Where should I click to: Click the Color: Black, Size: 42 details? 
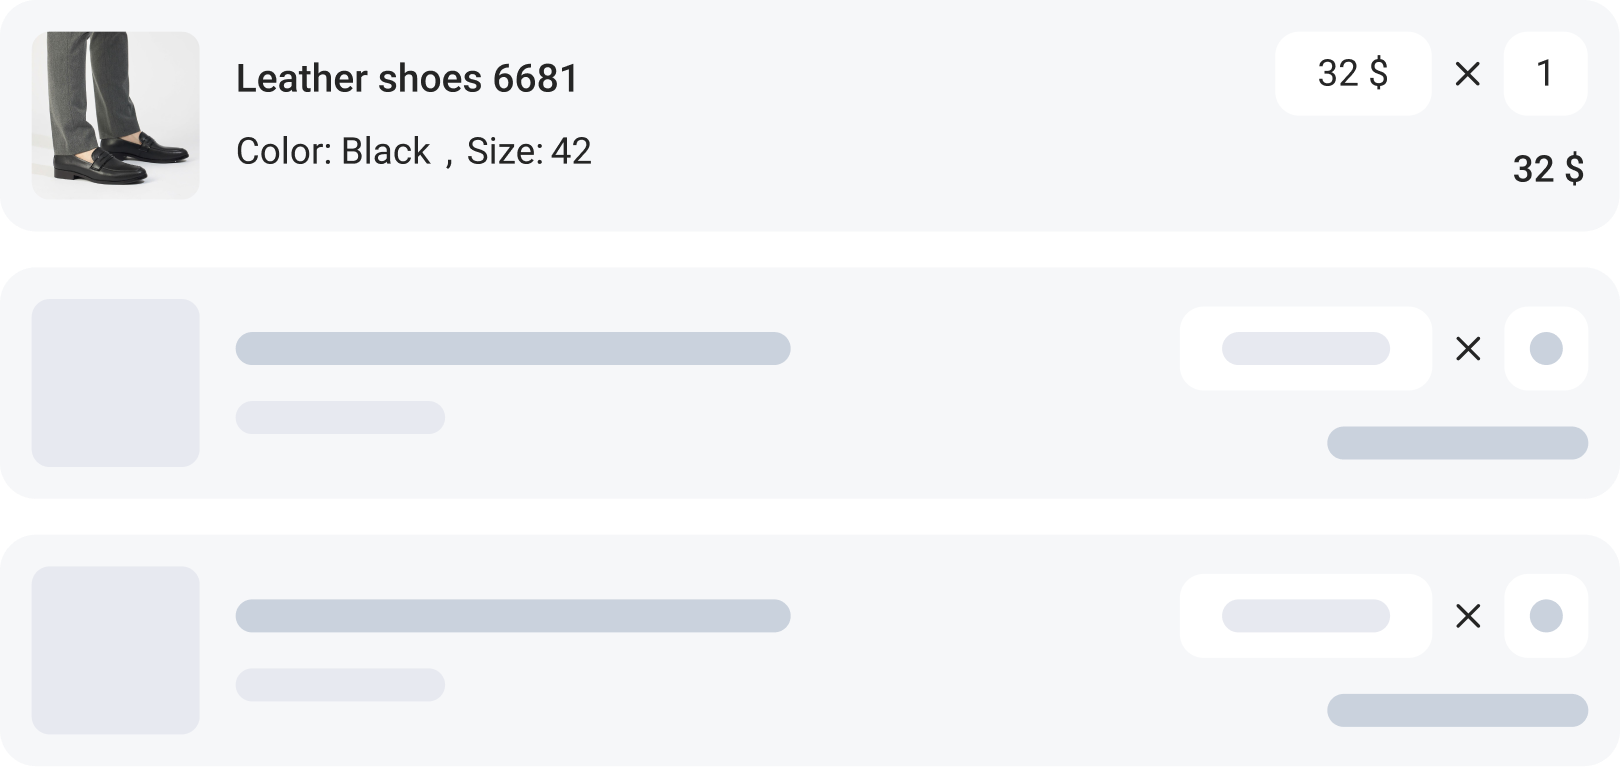click(413, 152)
